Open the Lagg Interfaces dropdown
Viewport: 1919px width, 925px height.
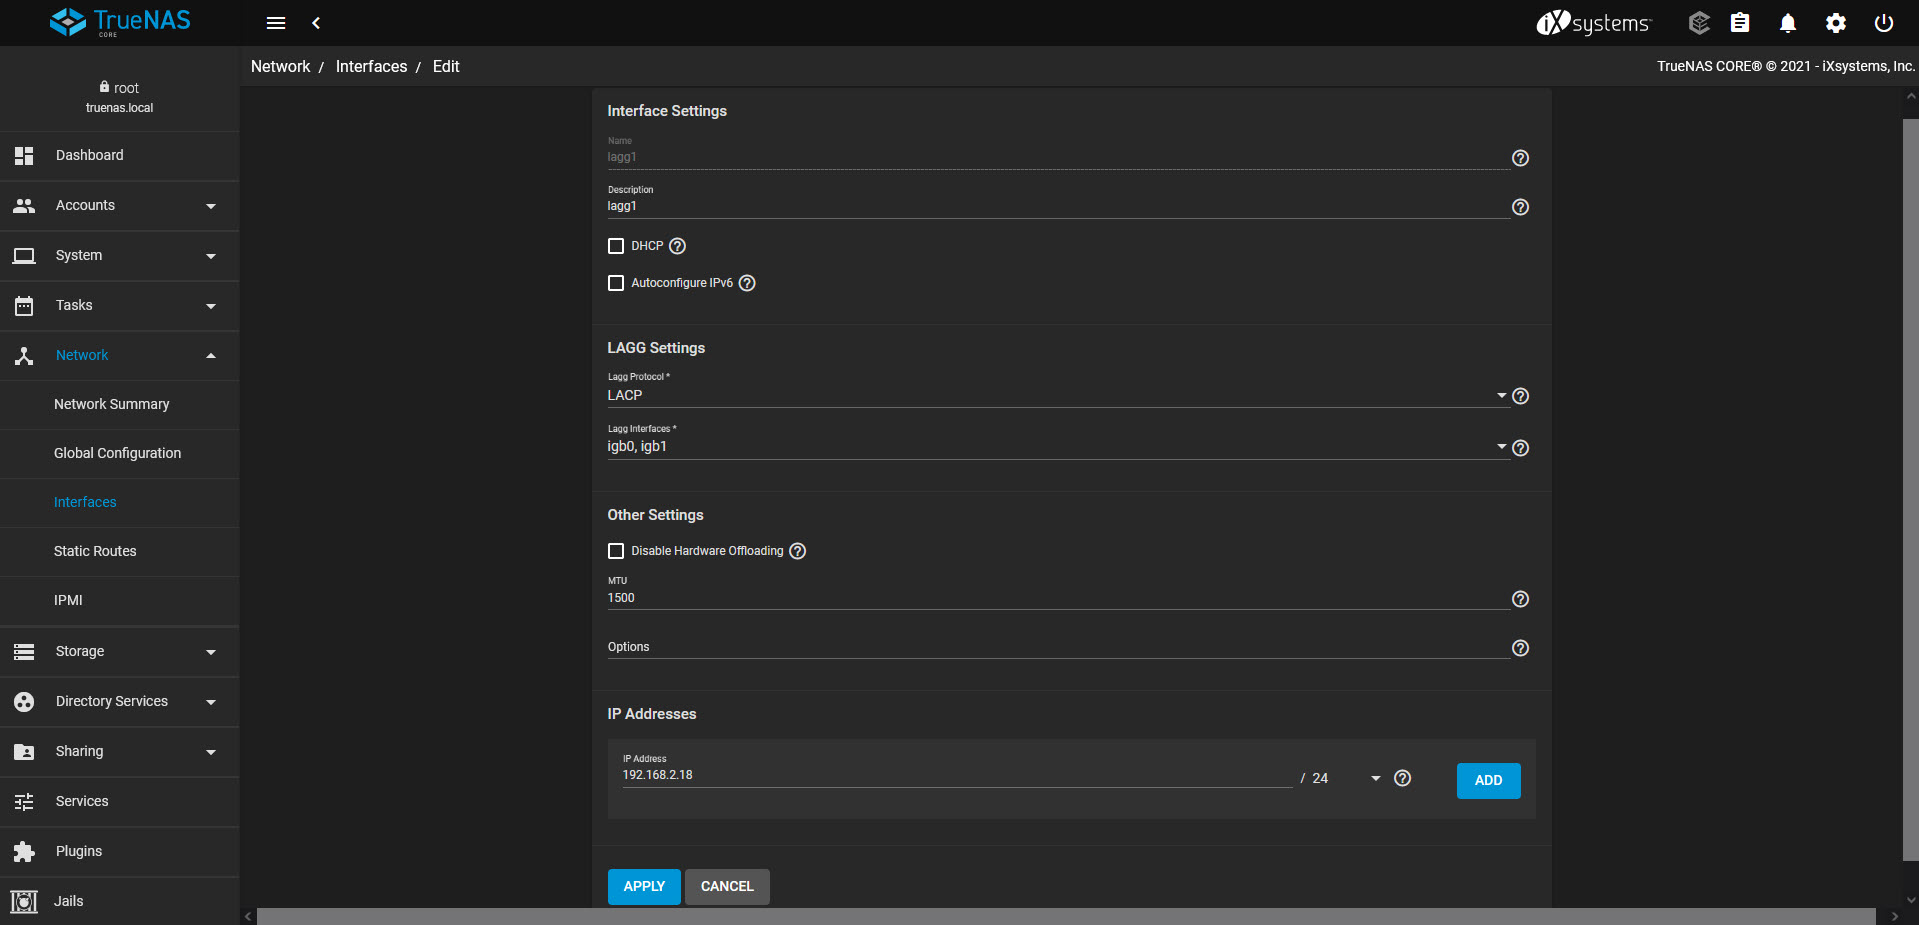[x=1055, y=447]
